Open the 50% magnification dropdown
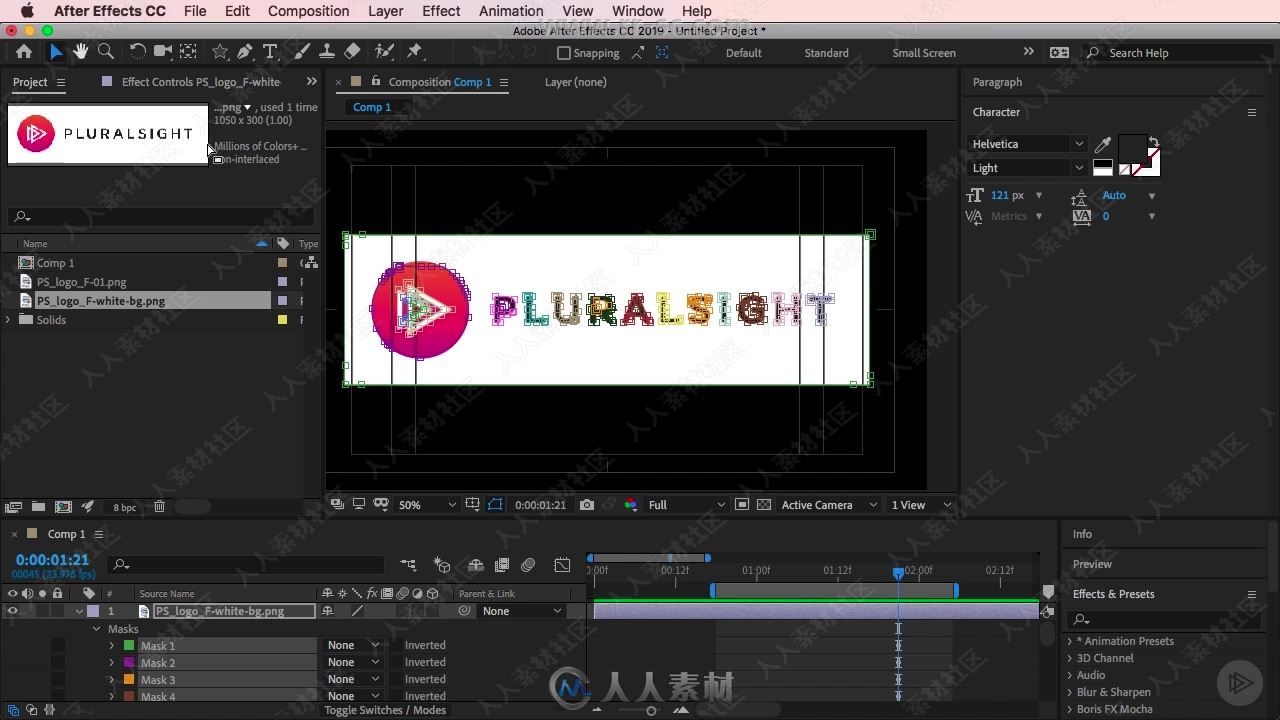This screenshot has height=720, width=1280. [427, 505]
